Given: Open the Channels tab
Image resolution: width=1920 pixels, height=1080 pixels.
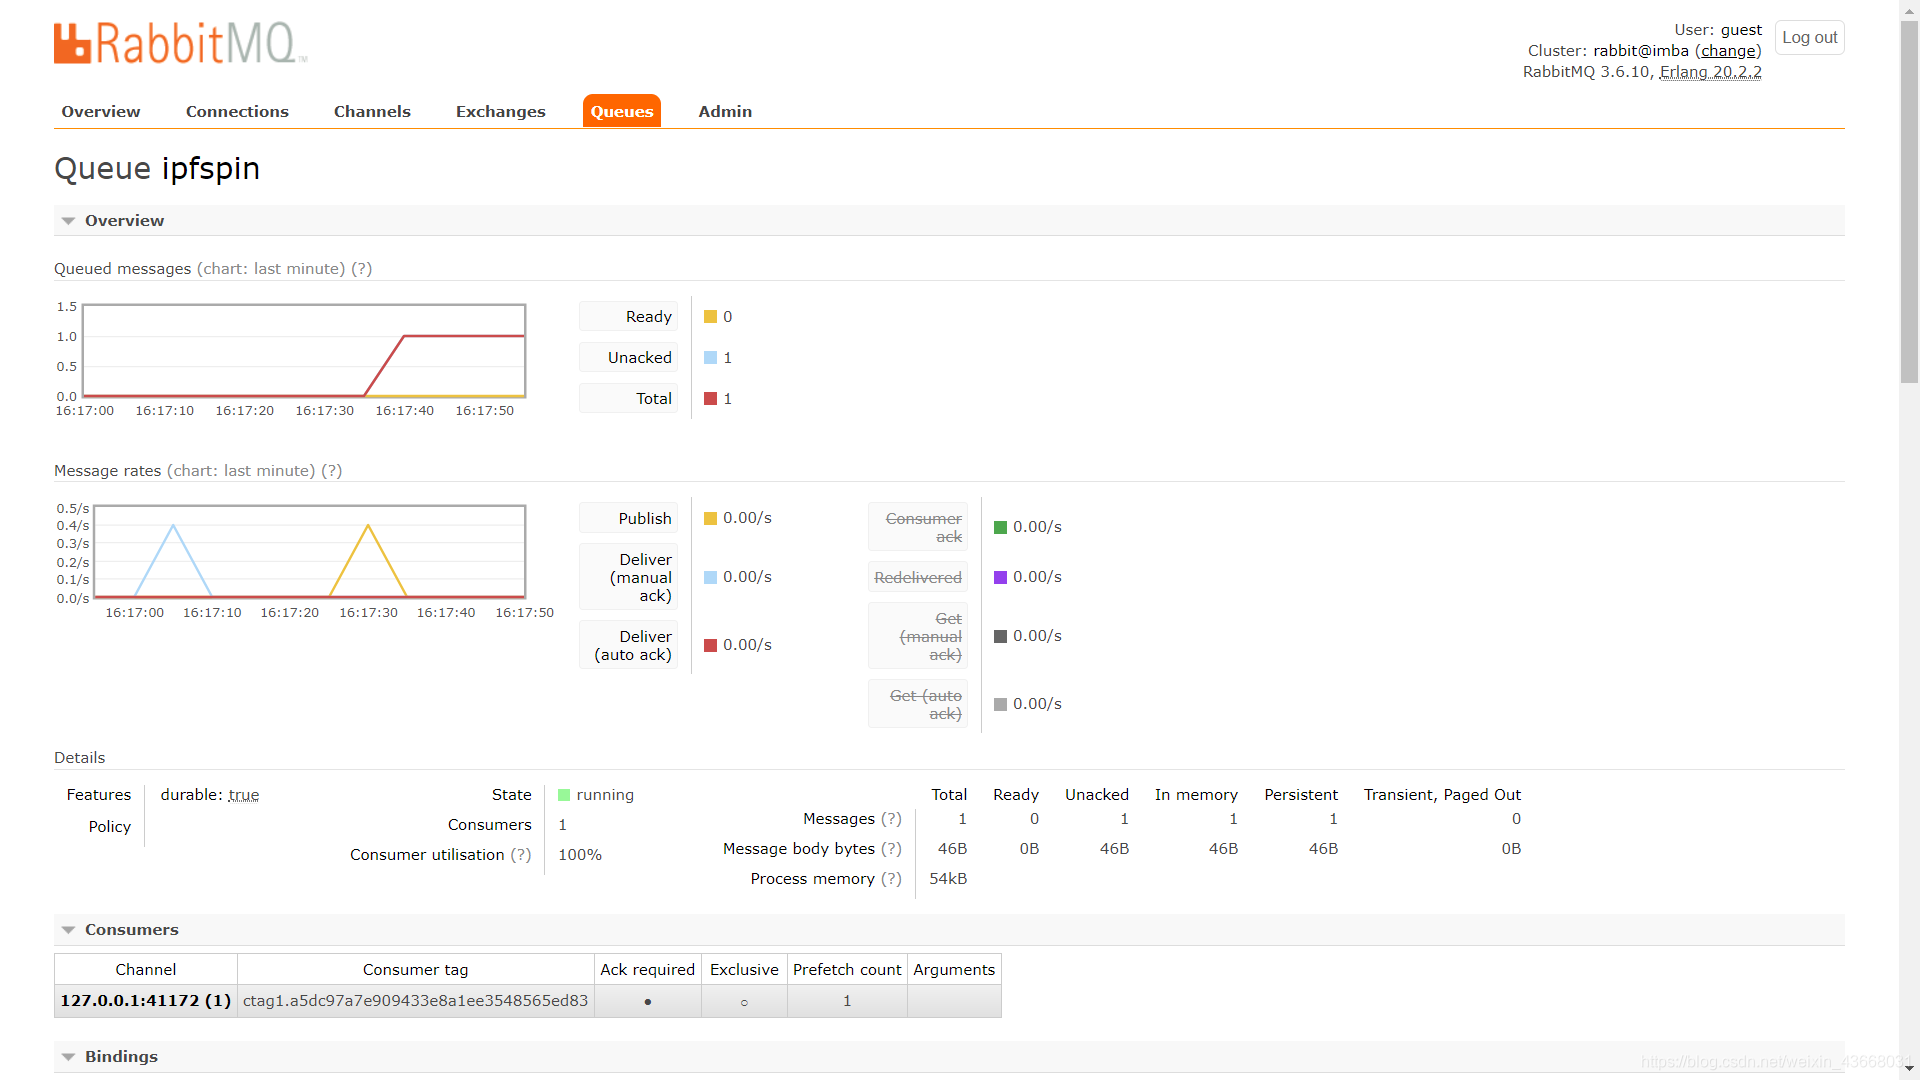Looking at the screenshot, I should pyautogui.click(x=372, y=111).
